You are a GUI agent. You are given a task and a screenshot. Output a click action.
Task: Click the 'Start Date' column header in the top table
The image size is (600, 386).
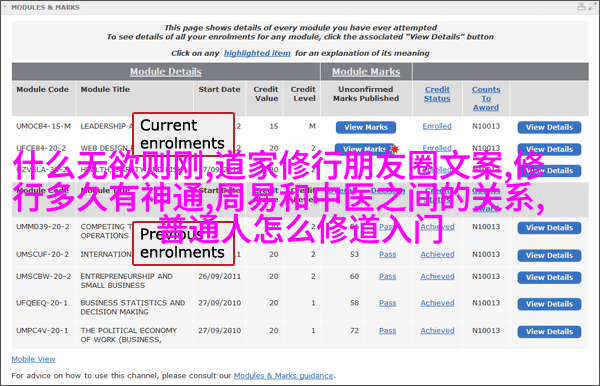pos(219,89)
